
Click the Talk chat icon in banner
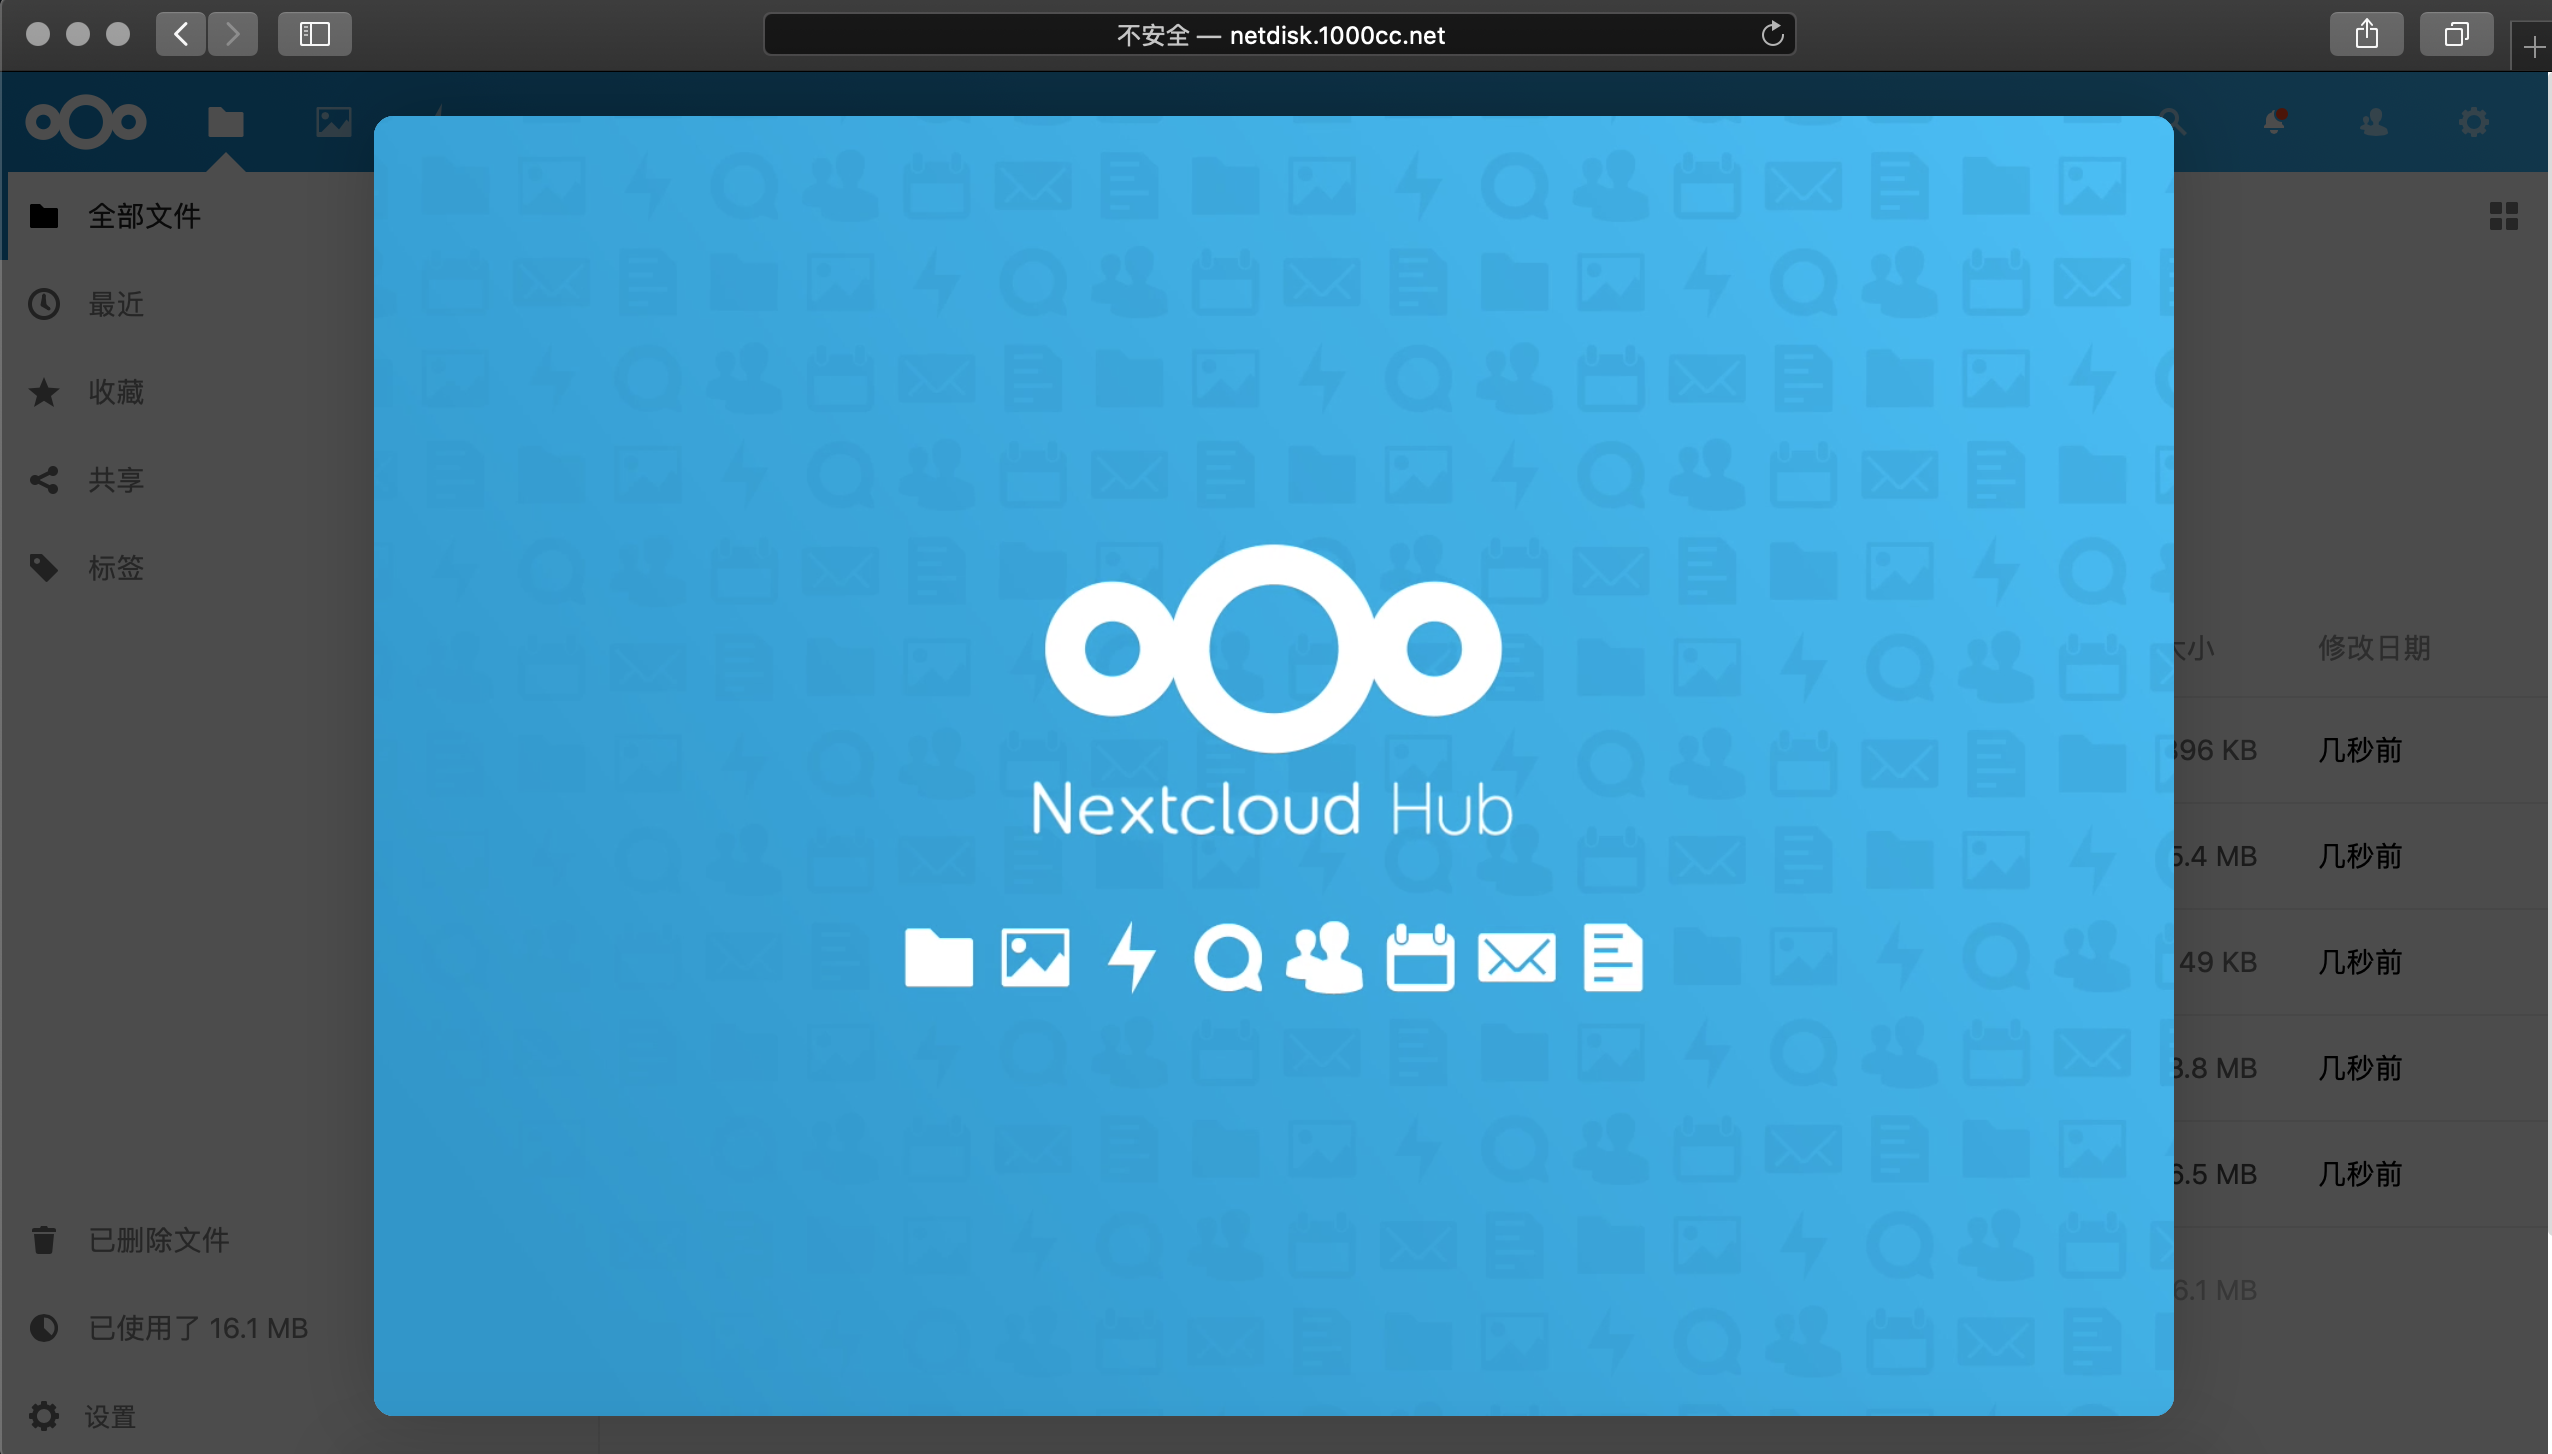click(x=1227, y=958)
